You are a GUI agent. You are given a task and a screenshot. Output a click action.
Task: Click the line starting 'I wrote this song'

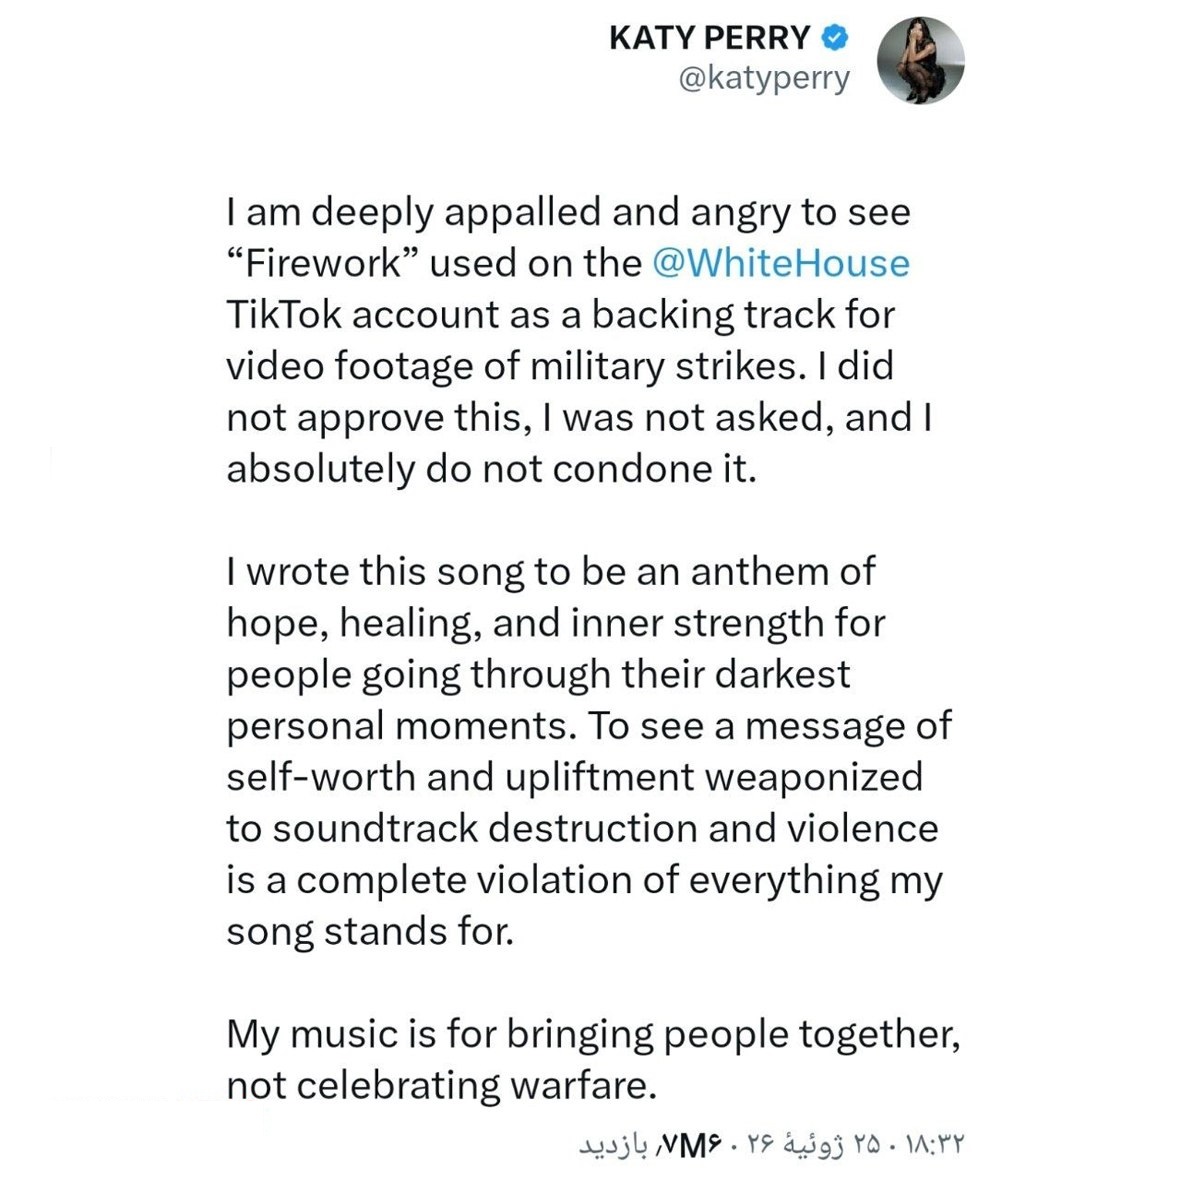tap(551, 572)
